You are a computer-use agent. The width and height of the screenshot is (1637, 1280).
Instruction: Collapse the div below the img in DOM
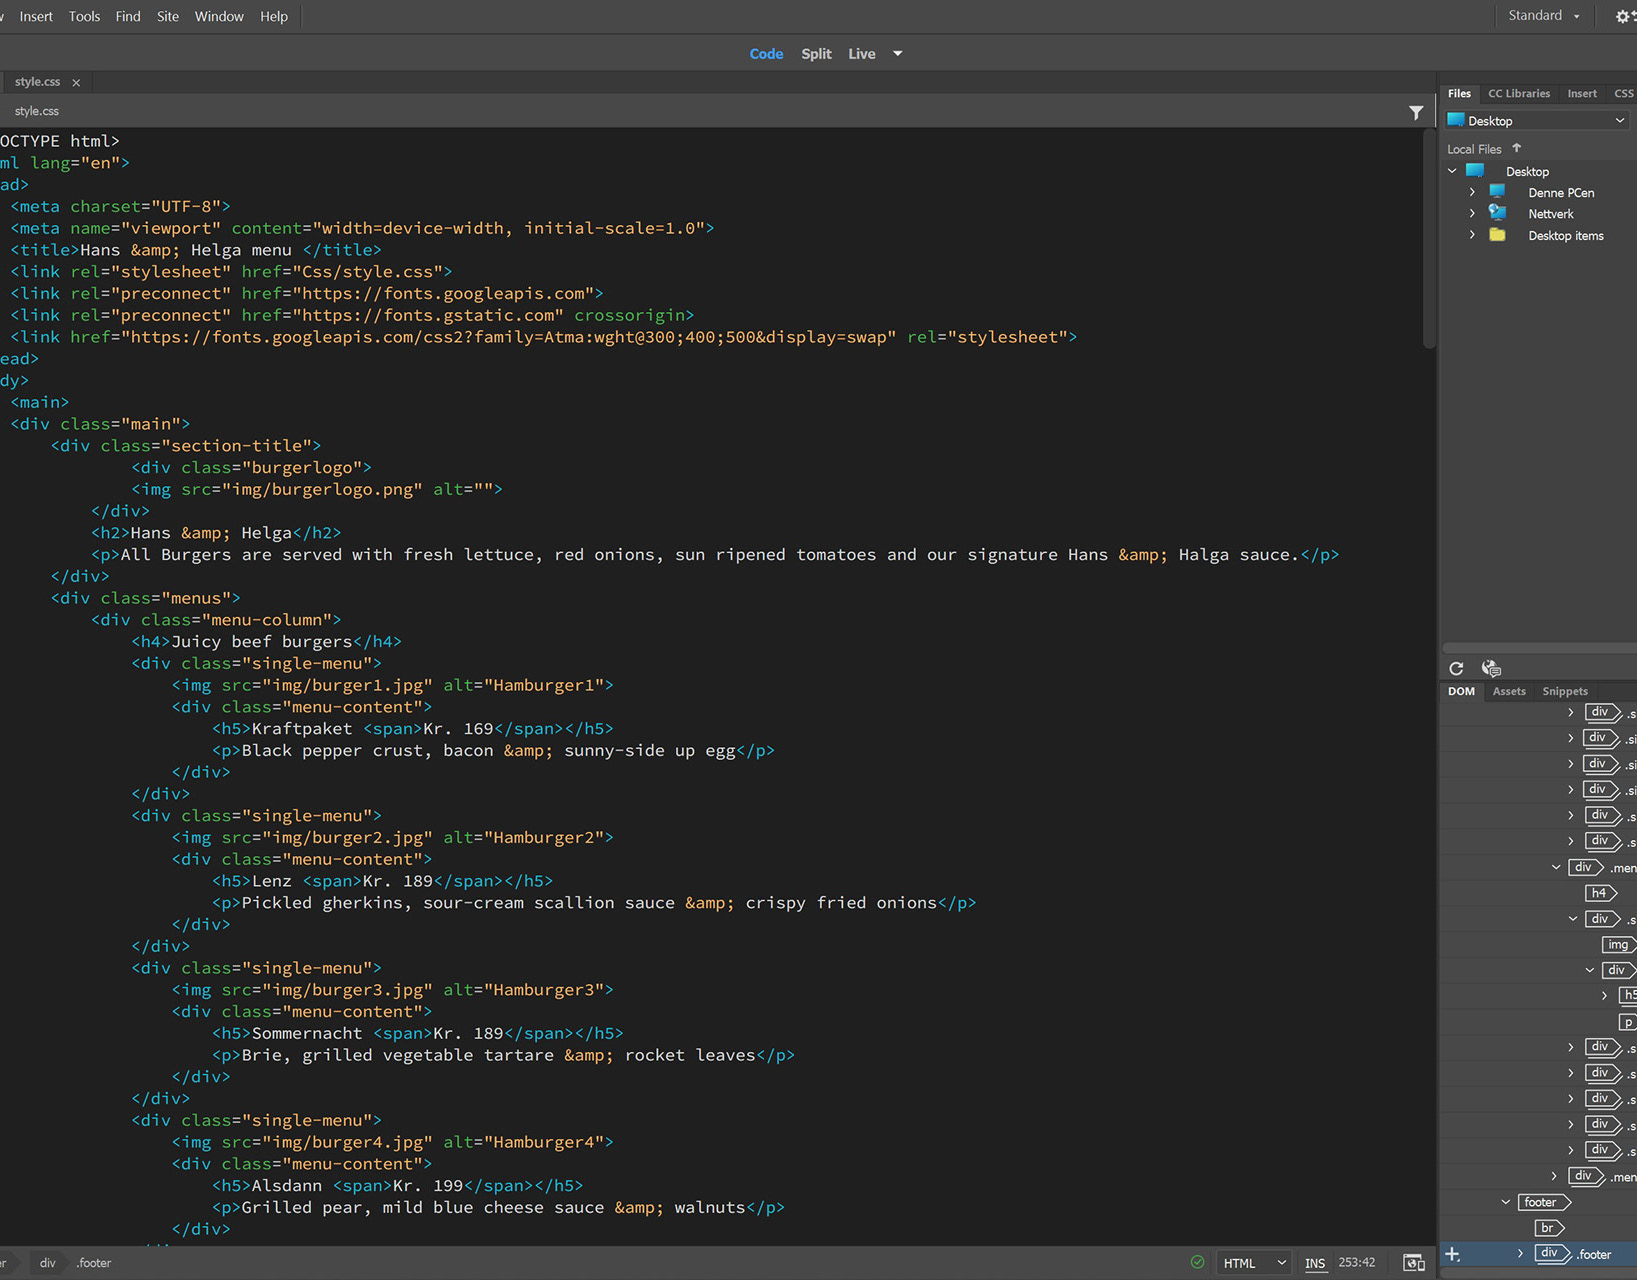[x=1589, y=970]
